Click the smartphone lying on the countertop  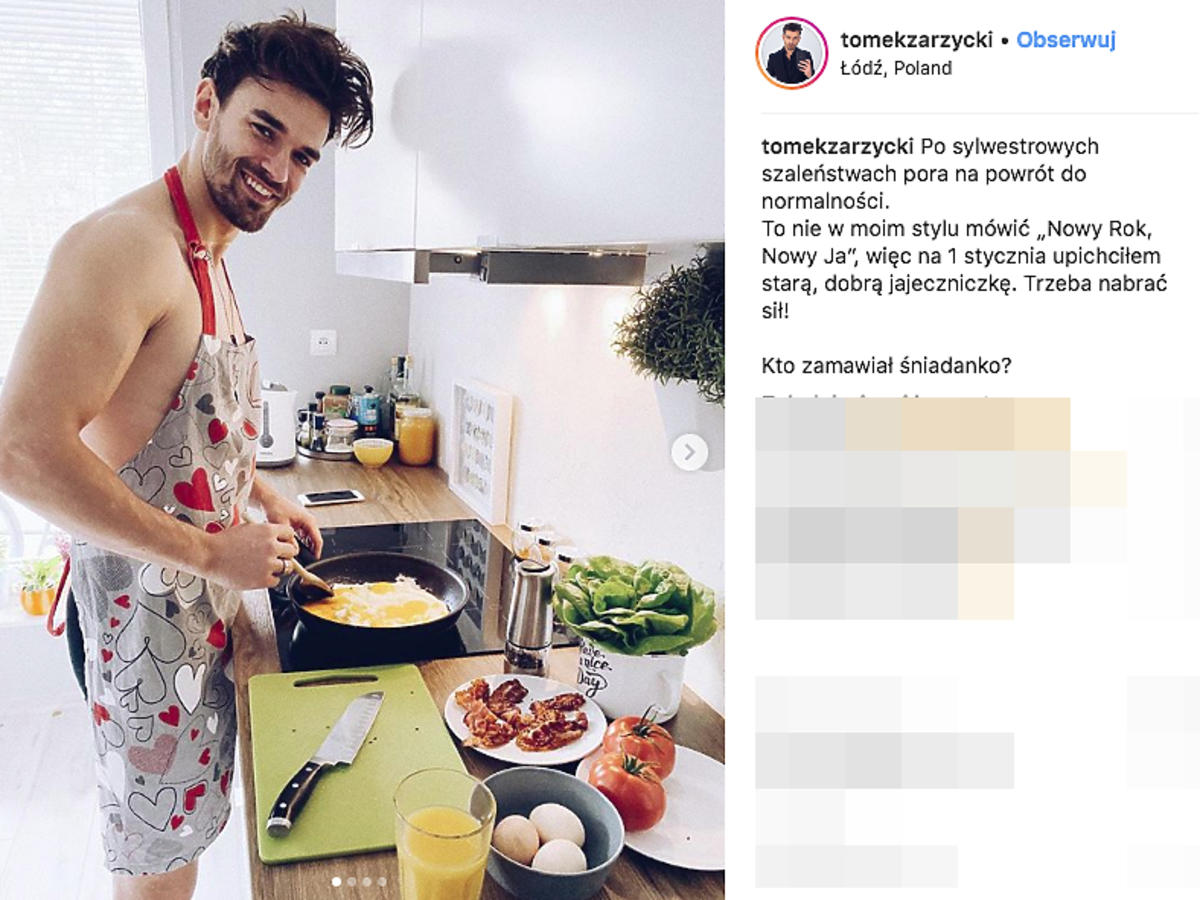click(x=331, y=497)
